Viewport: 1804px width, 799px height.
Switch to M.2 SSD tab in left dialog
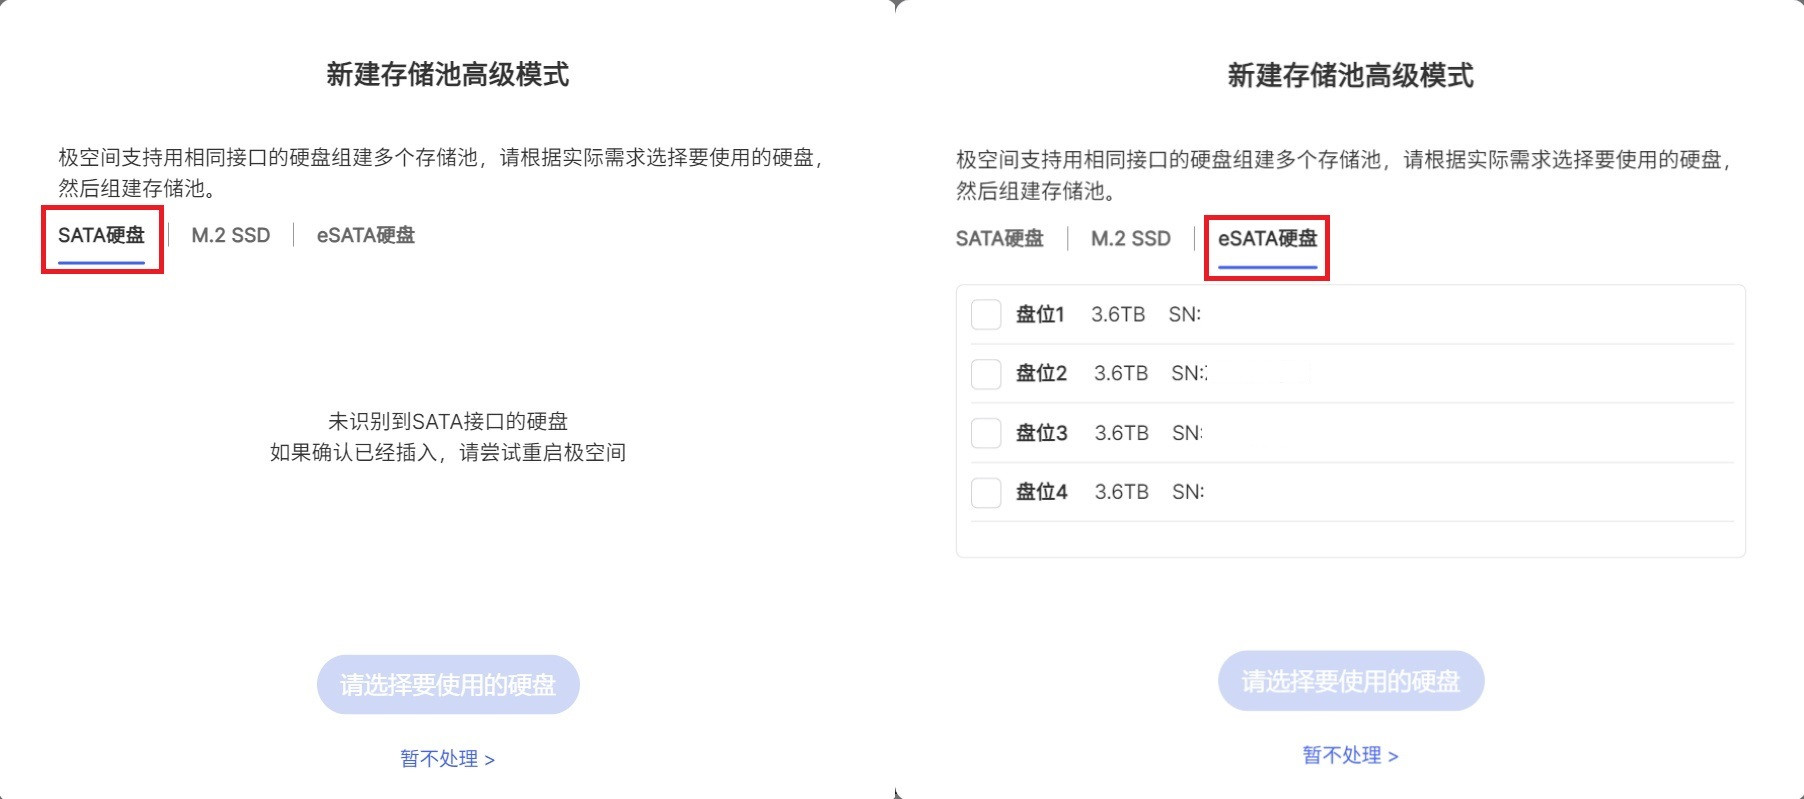(231, 236)
